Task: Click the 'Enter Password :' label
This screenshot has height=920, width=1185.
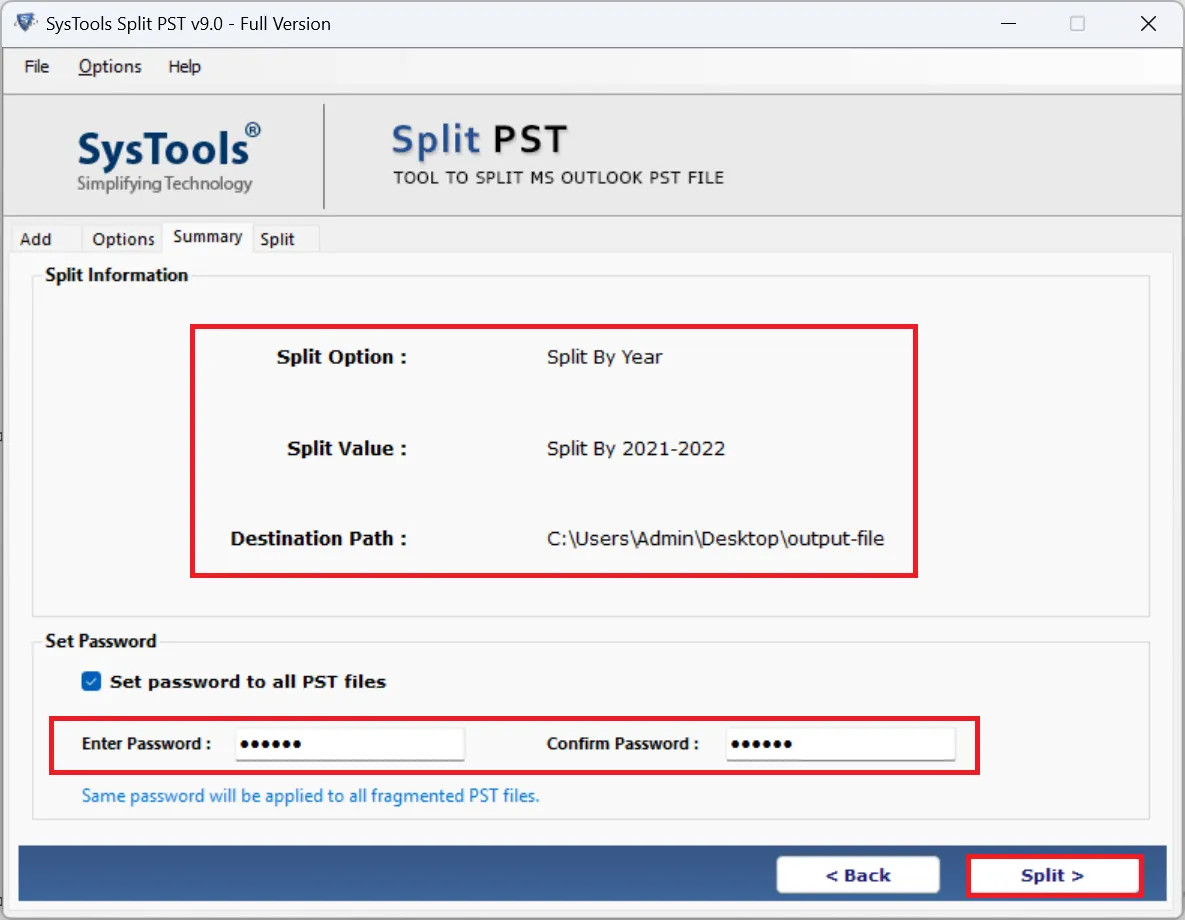Action: (147, 744)
